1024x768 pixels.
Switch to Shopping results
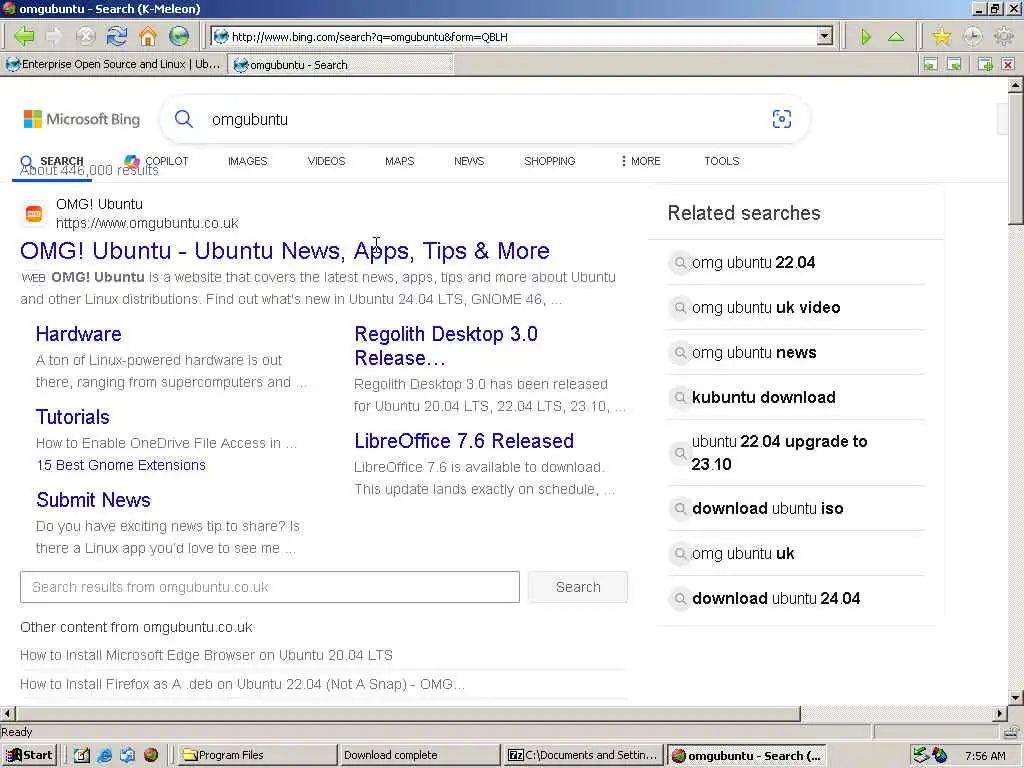pos(549,161)
